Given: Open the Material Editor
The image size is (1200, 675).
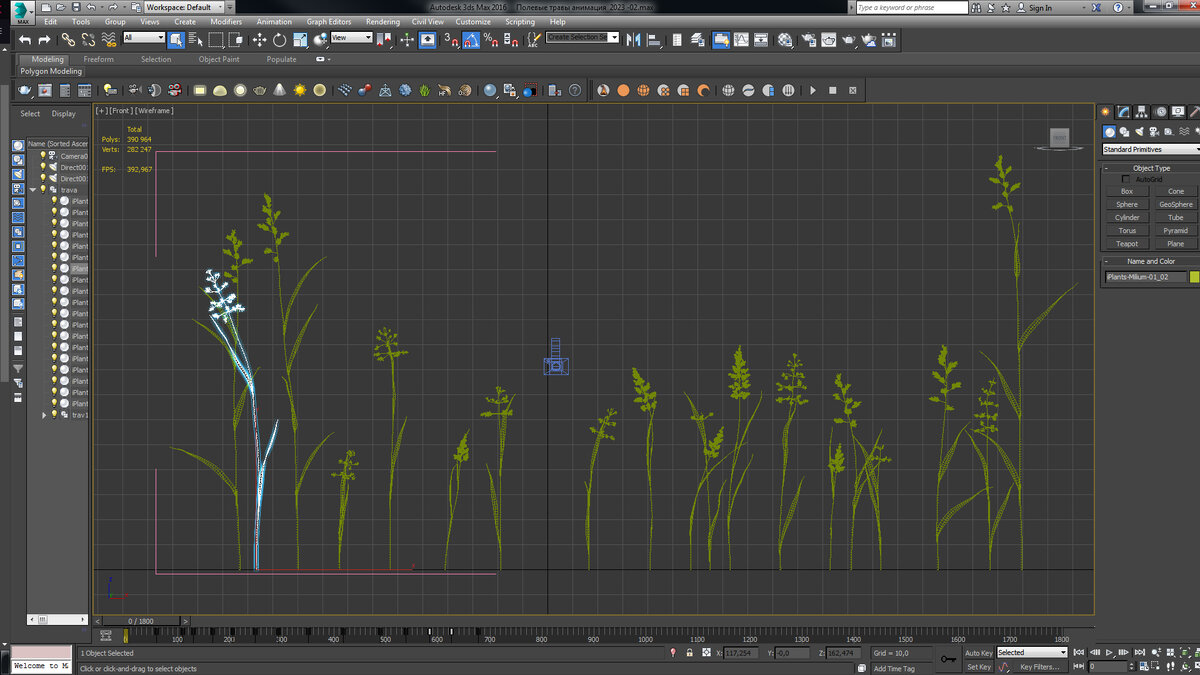Looking at the screenshot, I should click(x=786, y=40).
